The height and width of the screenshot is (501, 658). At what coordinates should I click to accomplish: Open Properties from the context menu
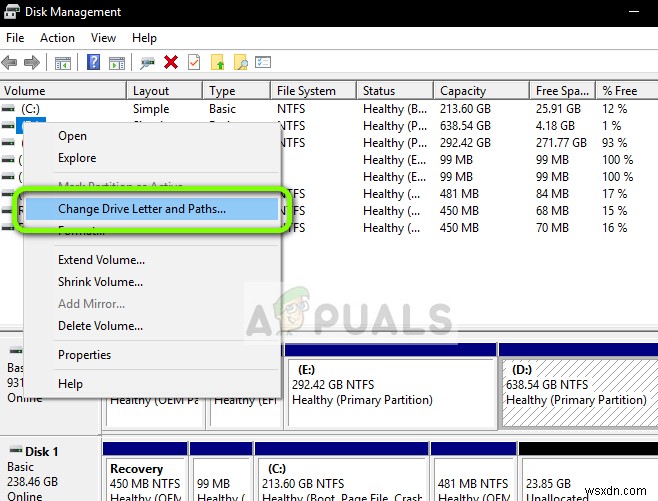pos(152,355)
